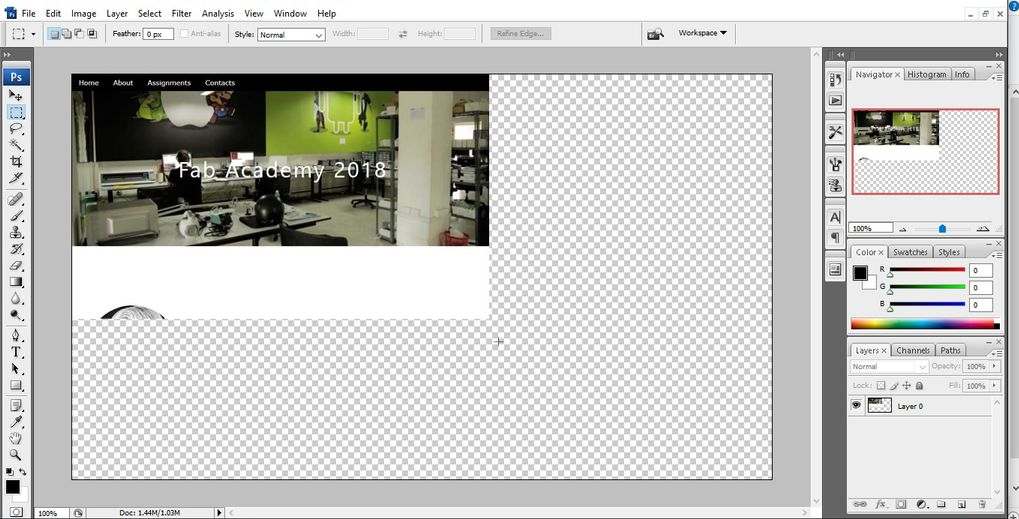Click Link layers icon
This screenshot has width=1019, height=519.
tap(860, 504)
